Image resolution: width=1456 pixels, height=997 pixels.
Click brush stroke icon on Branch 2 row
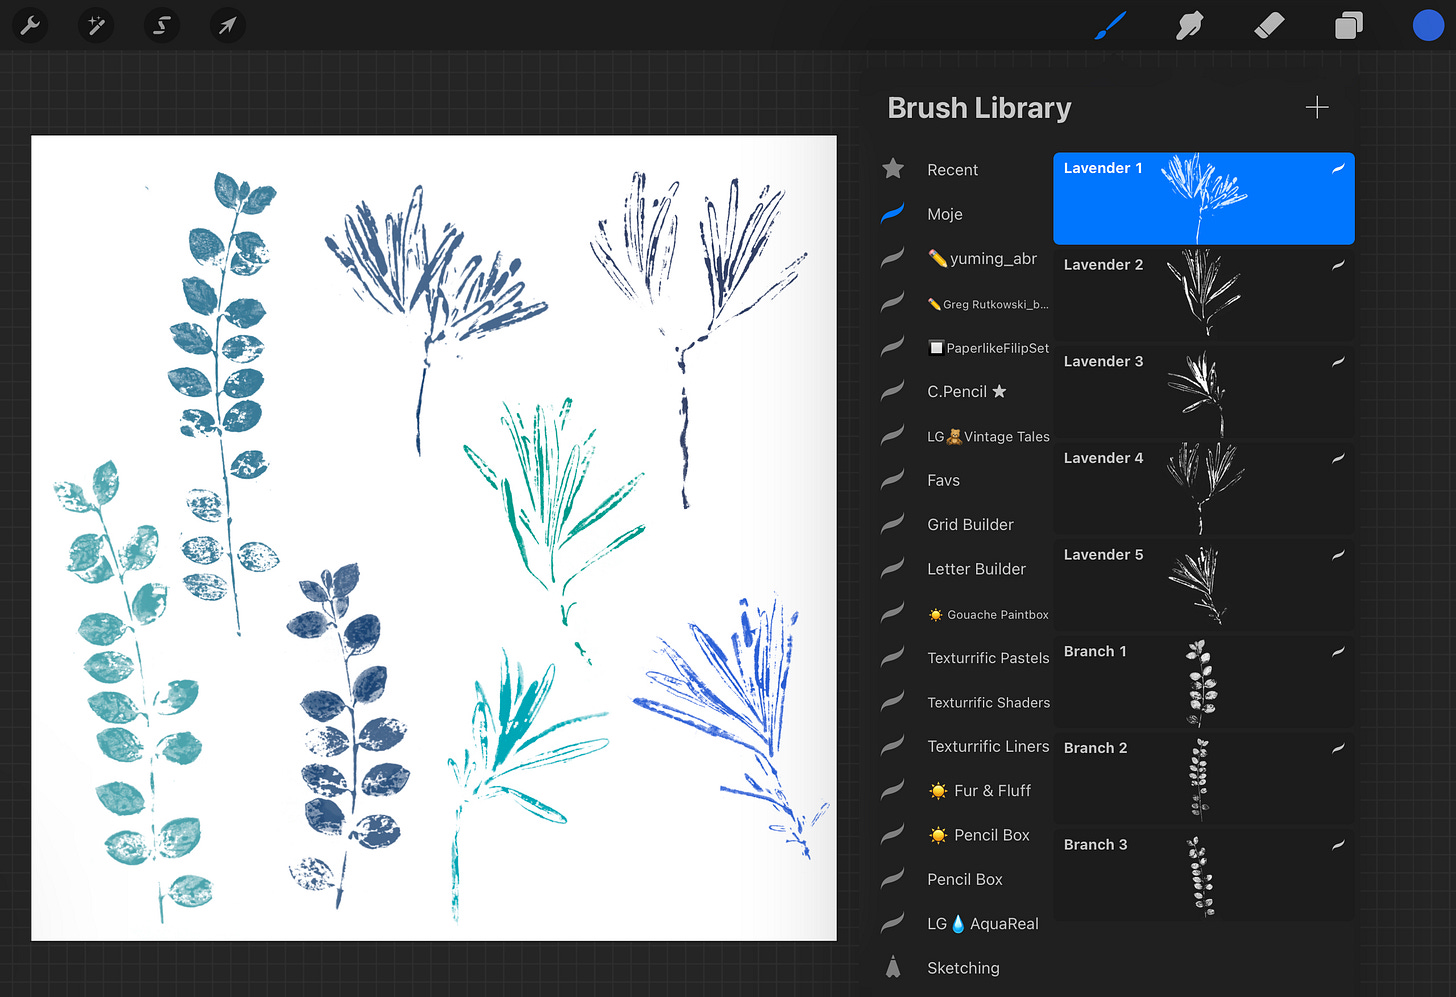click(x=1338, y=748)
